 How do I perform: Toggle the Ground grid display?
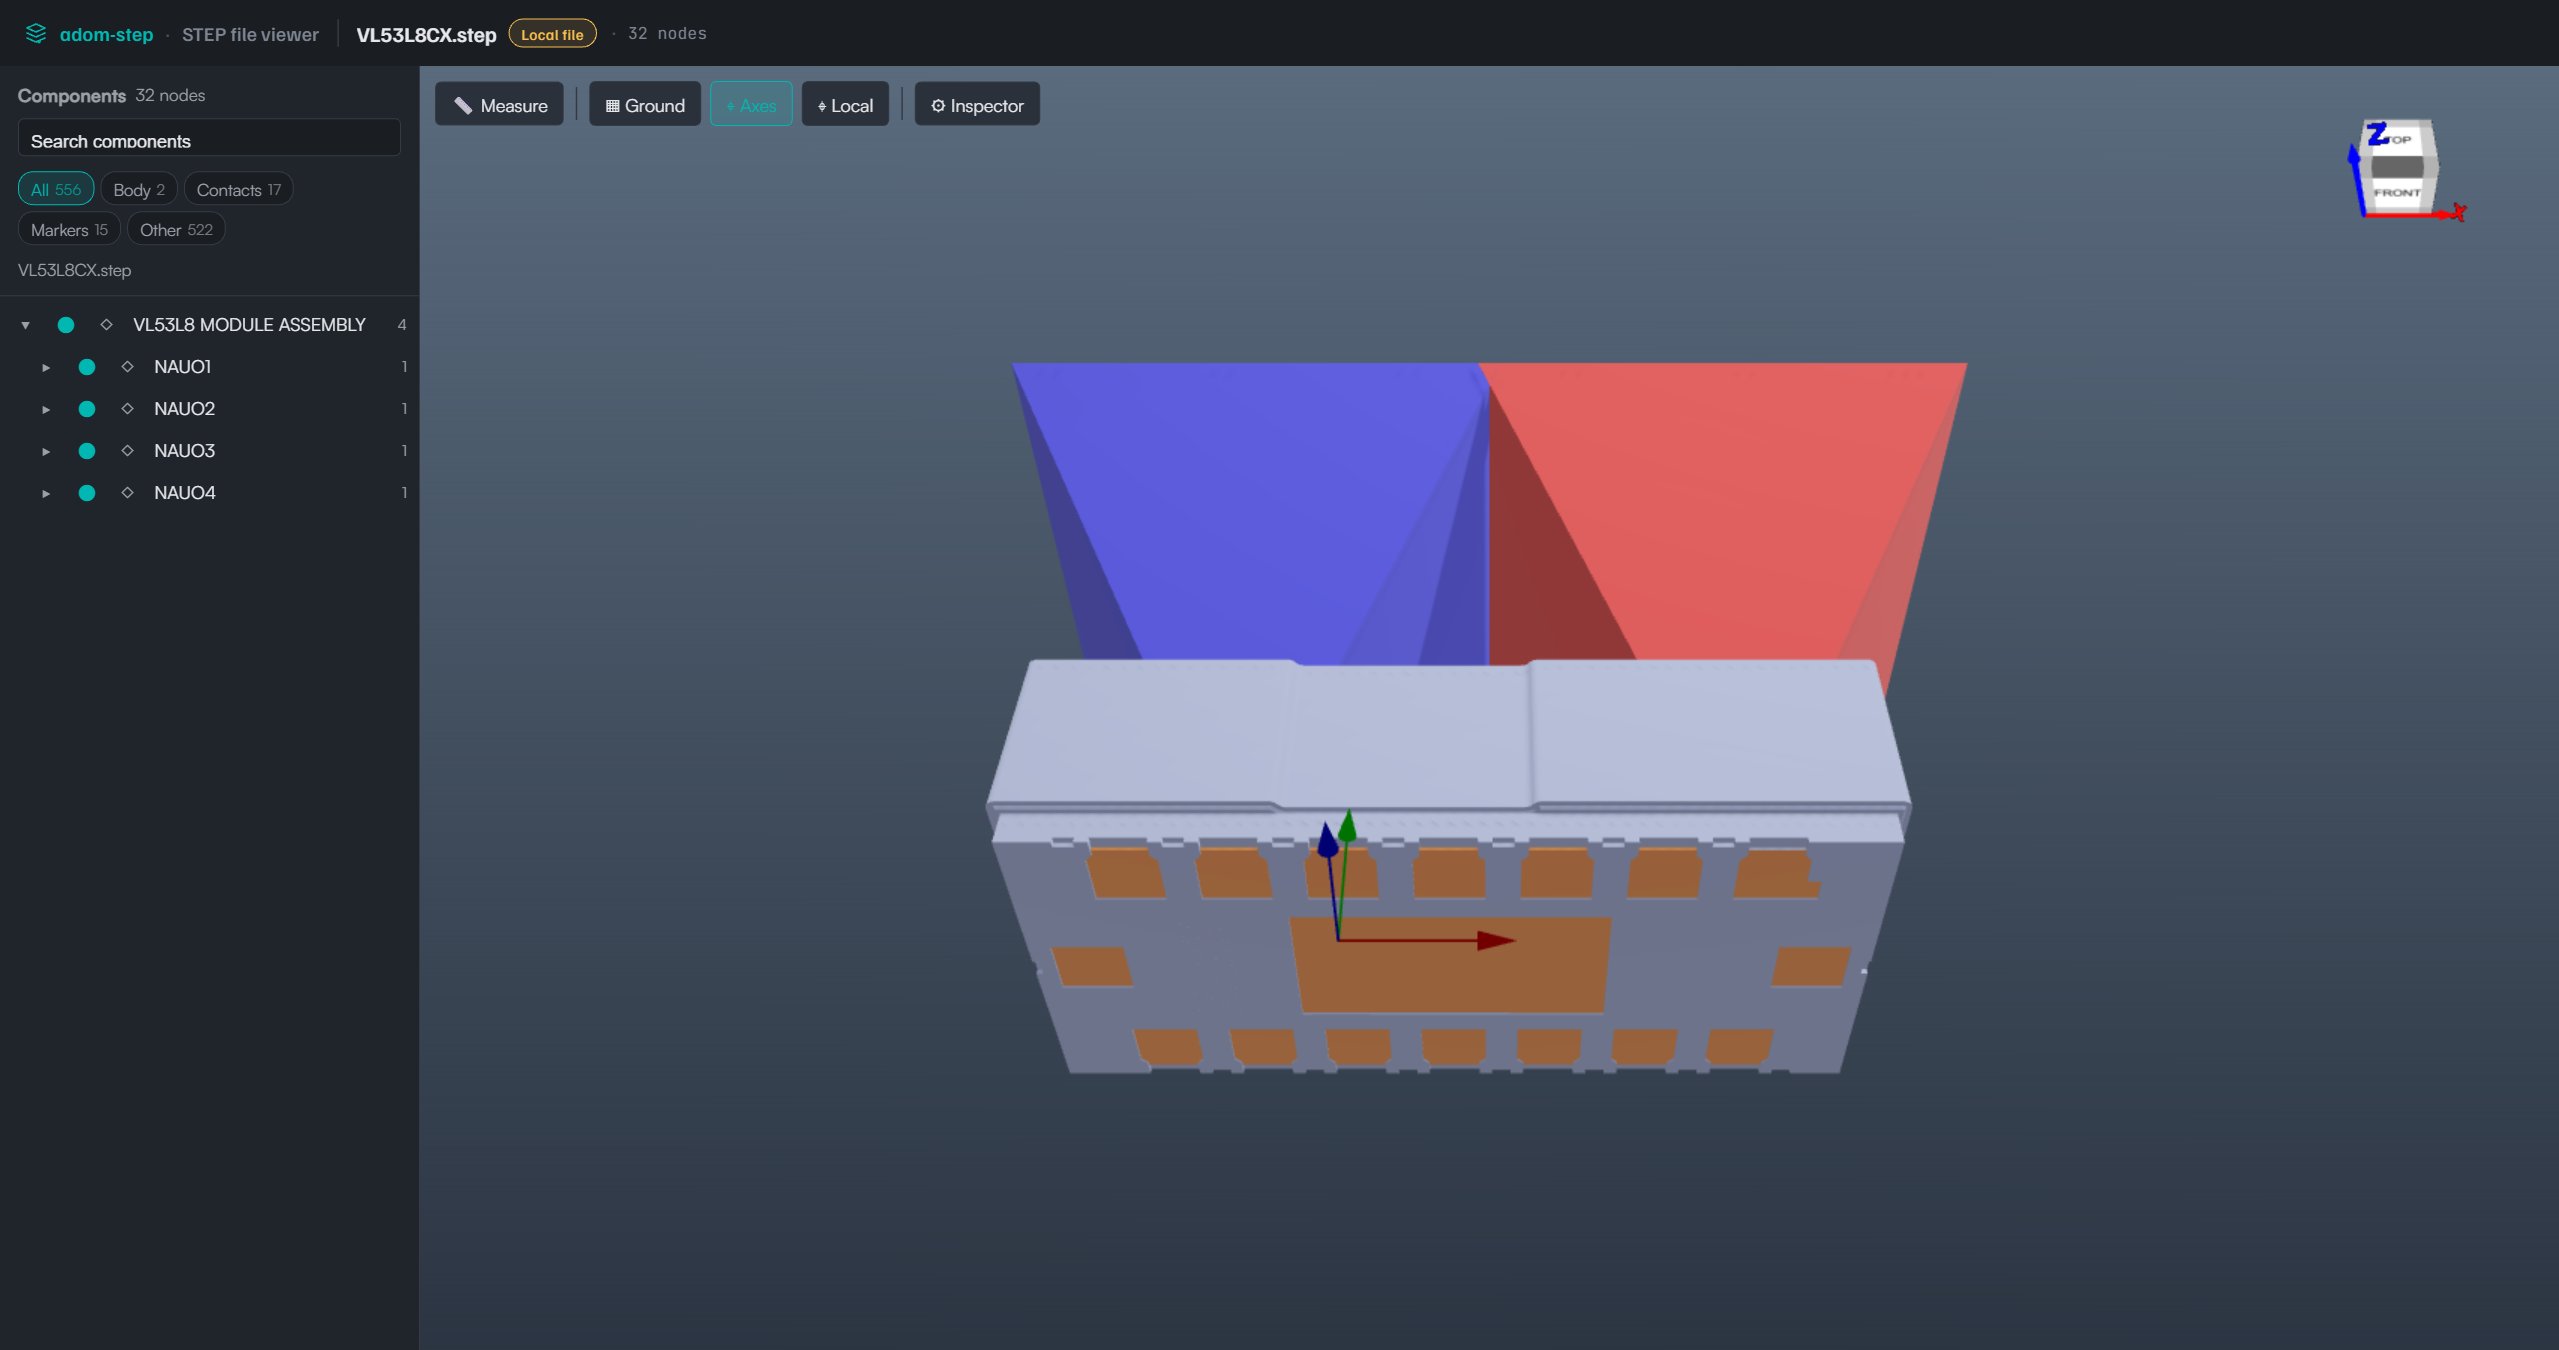tap(645, 105)
